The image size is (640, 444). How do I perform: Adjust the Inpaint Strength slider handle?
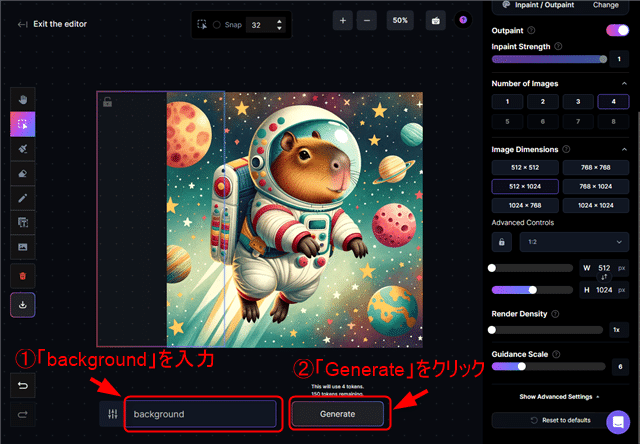pyautogui.click(x=603, y=59)
